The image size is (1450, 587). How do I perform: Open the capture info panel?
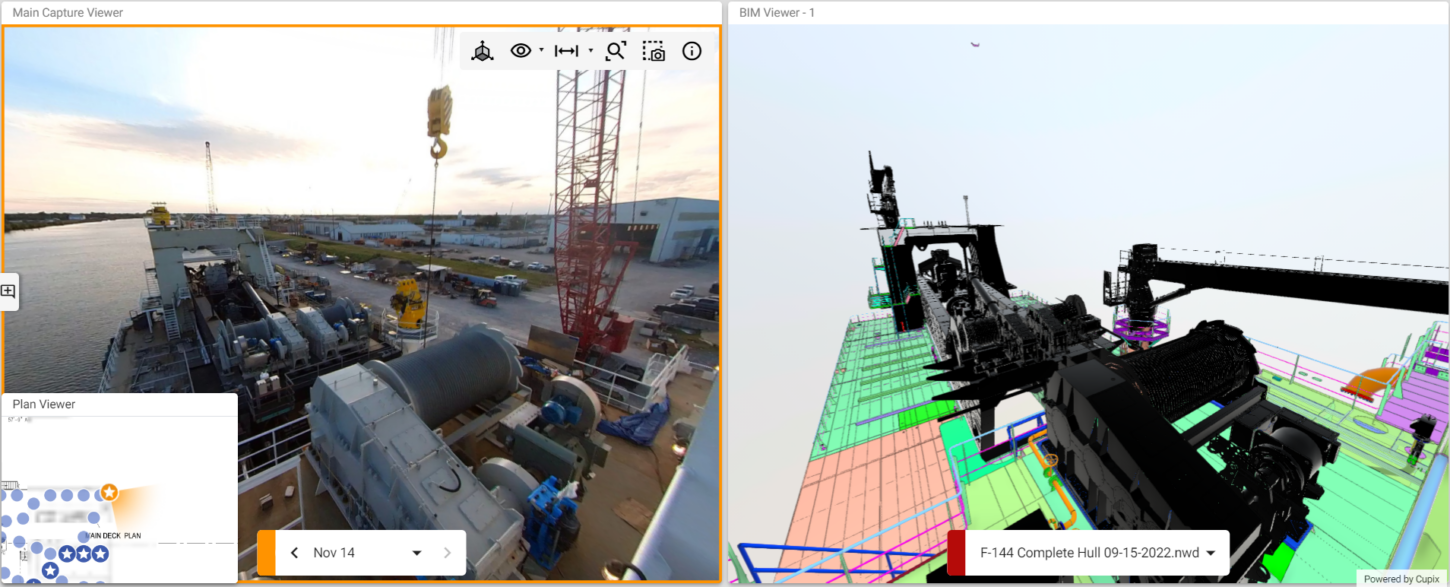pos(691,51)
